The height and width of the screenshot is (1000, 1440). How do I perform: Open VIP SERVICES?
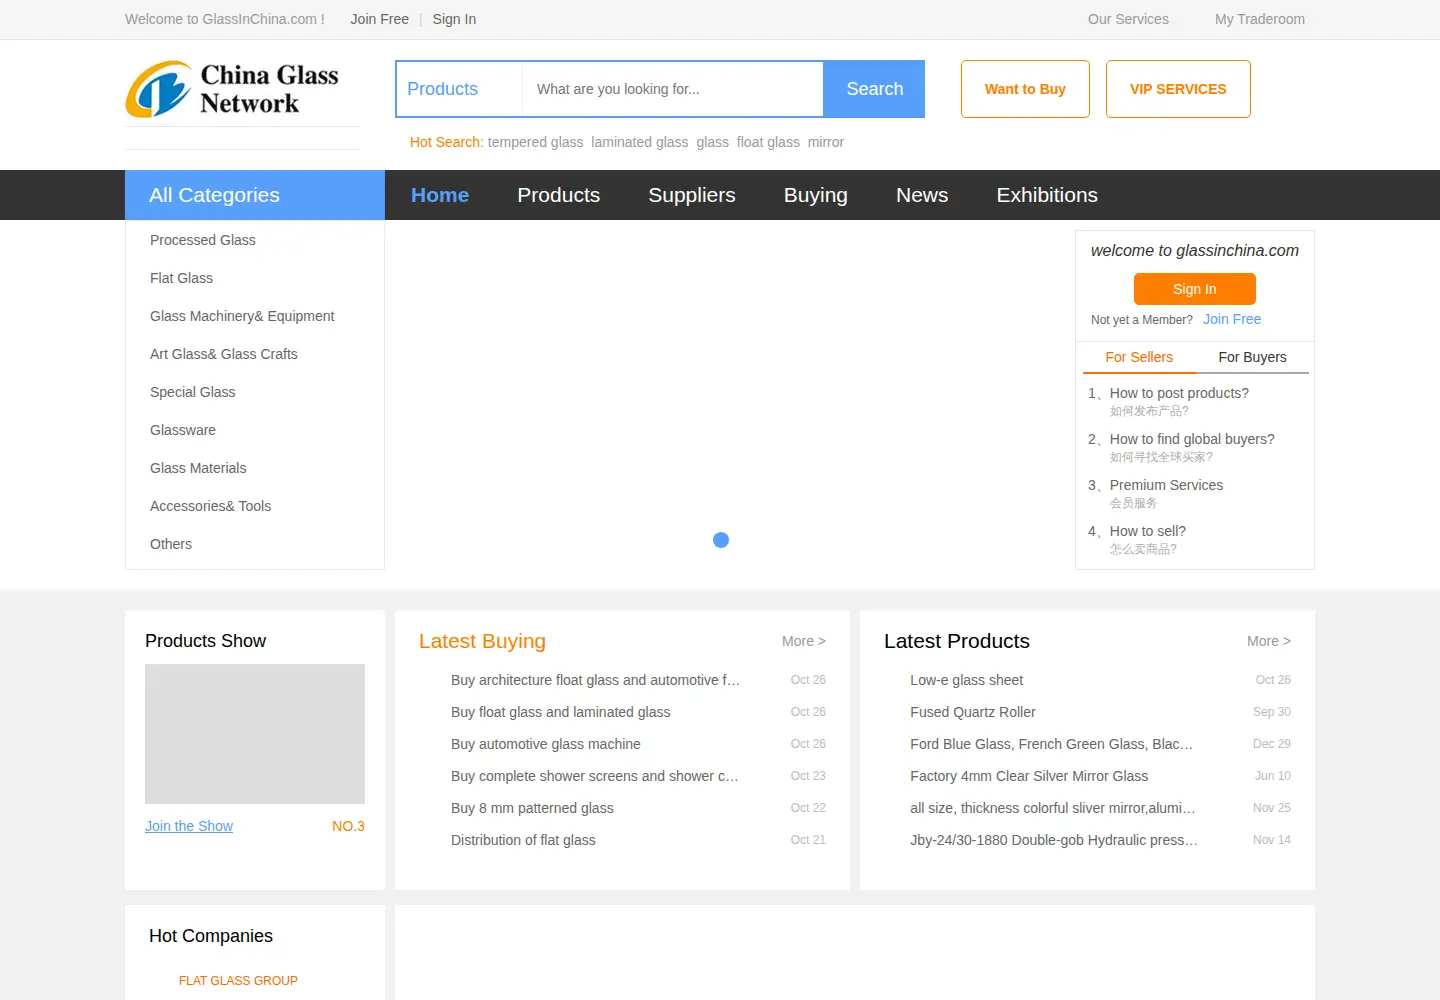[1178, 89]
